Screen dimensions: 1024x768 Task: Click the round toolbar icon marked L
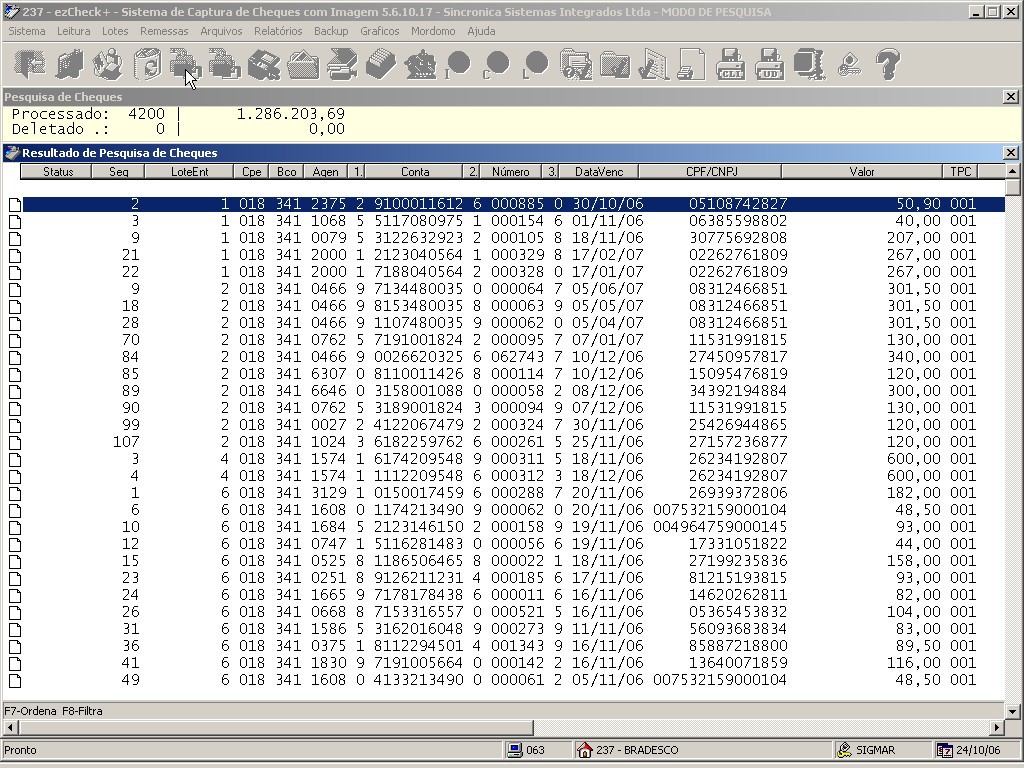click(536, 64)
